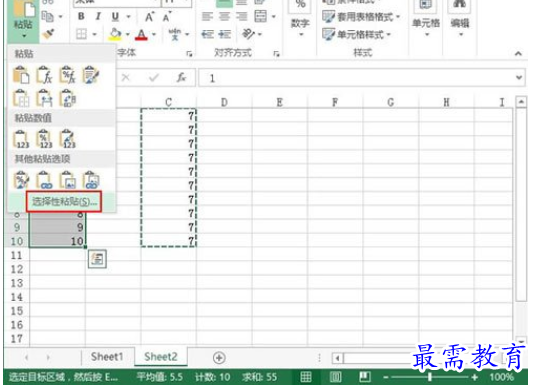
Task: Choose Values and Number Formatting paste icon
Action: 45,139
